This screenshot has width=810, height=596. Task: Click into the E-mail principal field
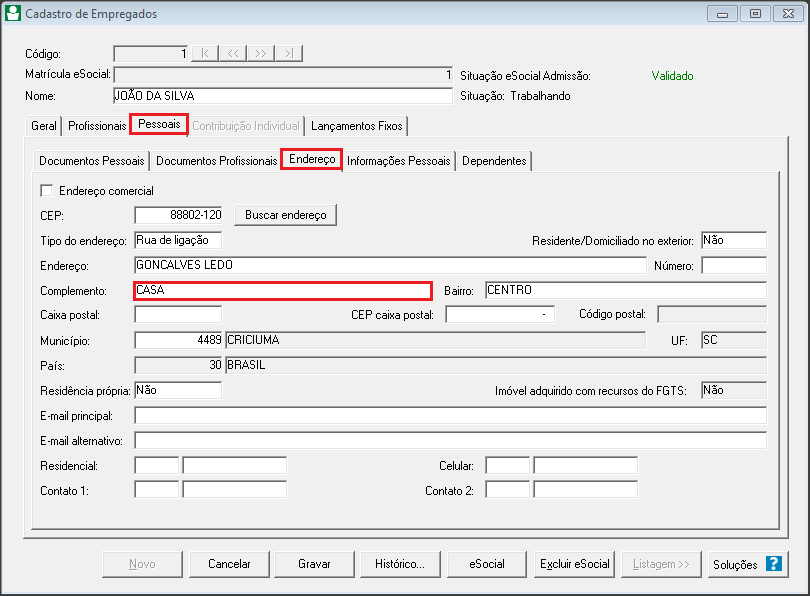pos(450,416)
